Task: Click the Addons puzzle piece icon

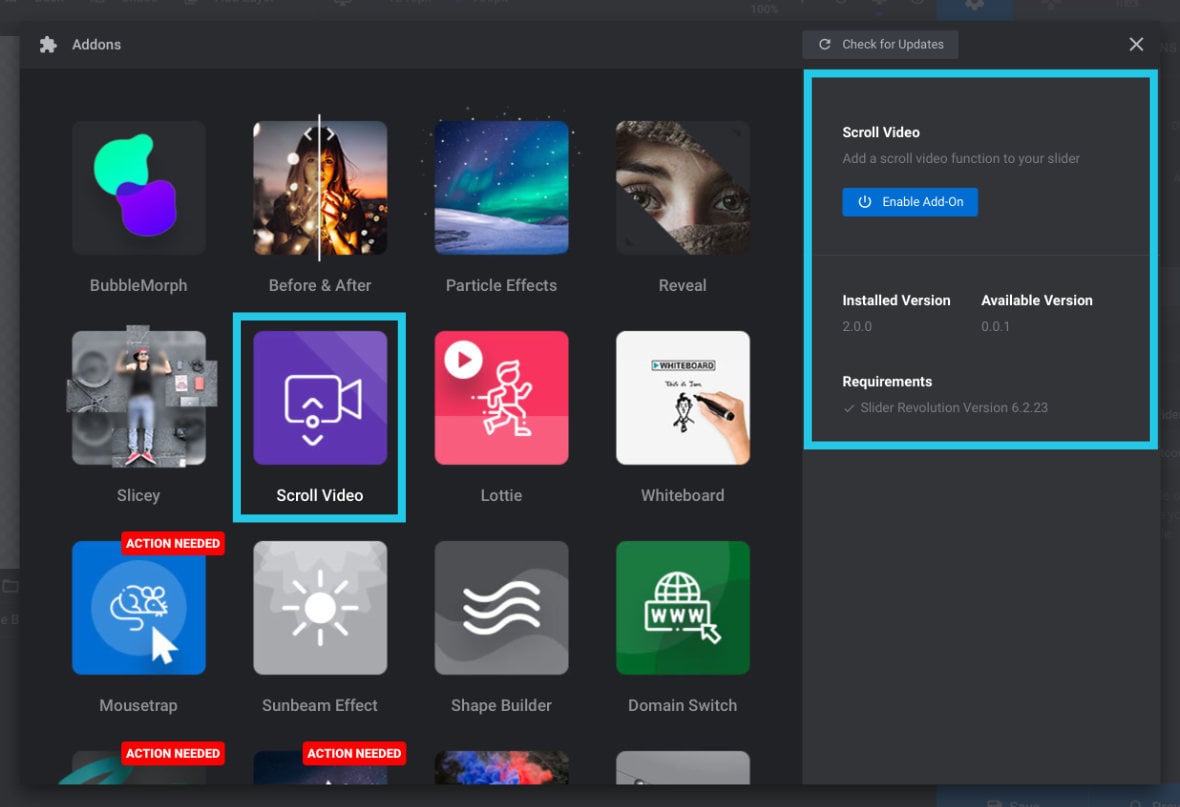Action: point(48,44)
